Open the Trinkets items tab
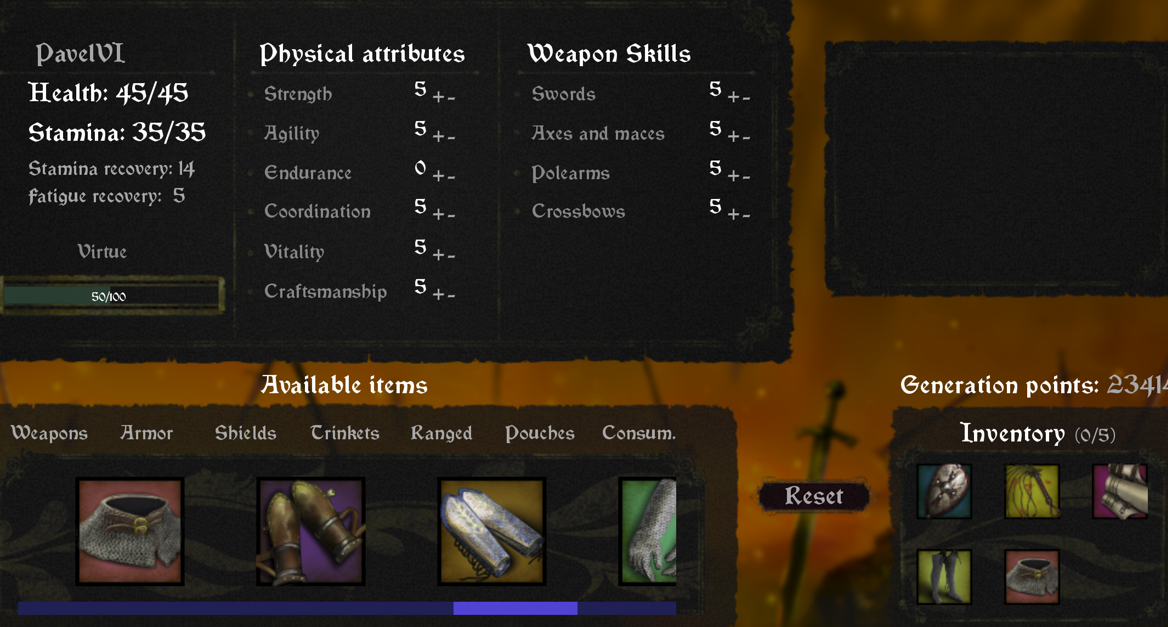 345,433
